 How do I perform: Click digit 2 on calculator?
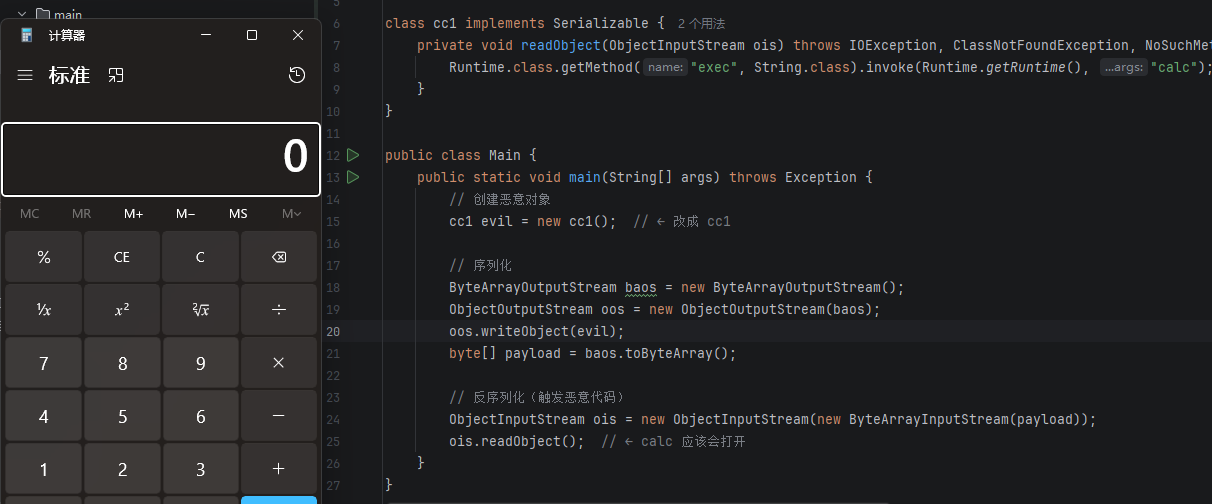click(x=122, y=469)
